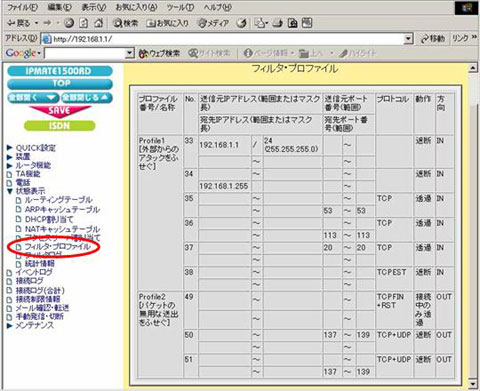Click the Stop loading icon in toolbar
480x391 pixels.
click(x=69, y=23)
